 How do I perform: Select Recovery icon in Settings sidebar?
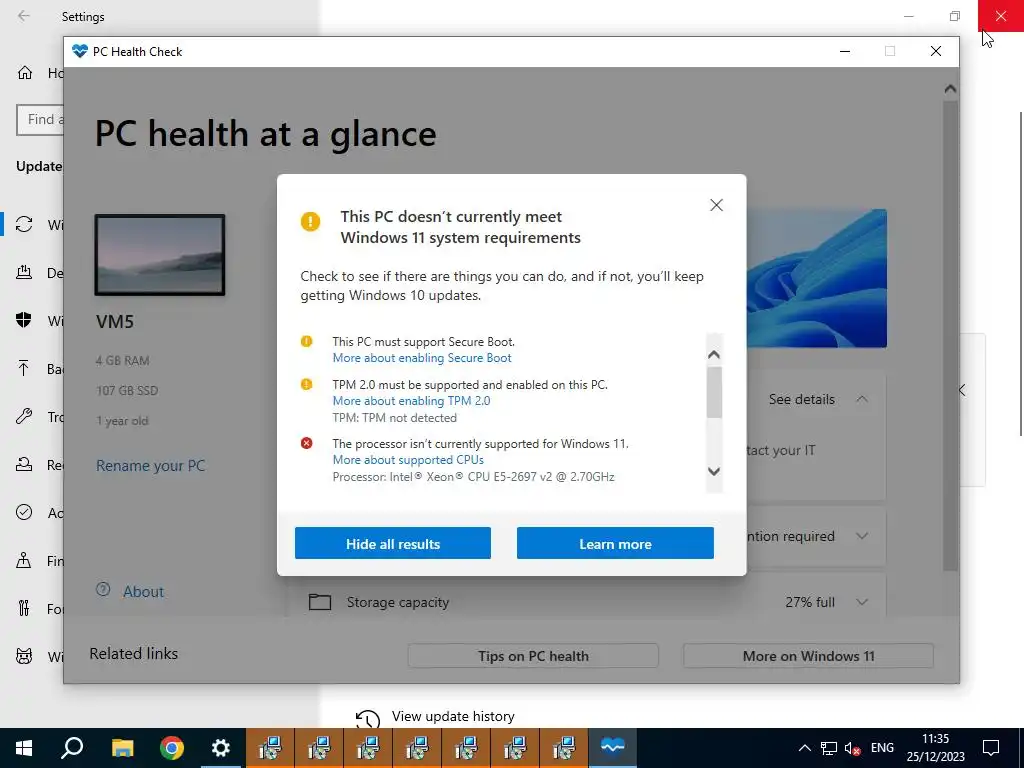(x=24, y=464)
